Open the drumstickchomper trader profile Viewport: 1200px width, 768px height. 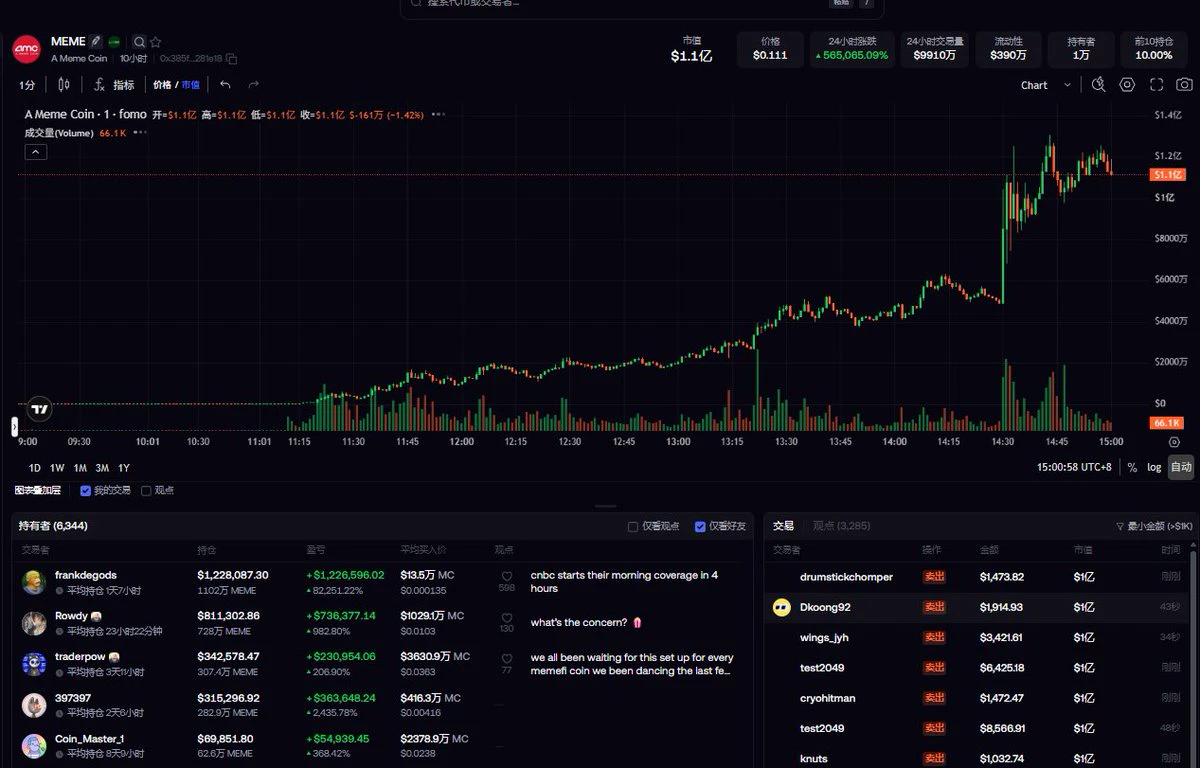[846, 577]
